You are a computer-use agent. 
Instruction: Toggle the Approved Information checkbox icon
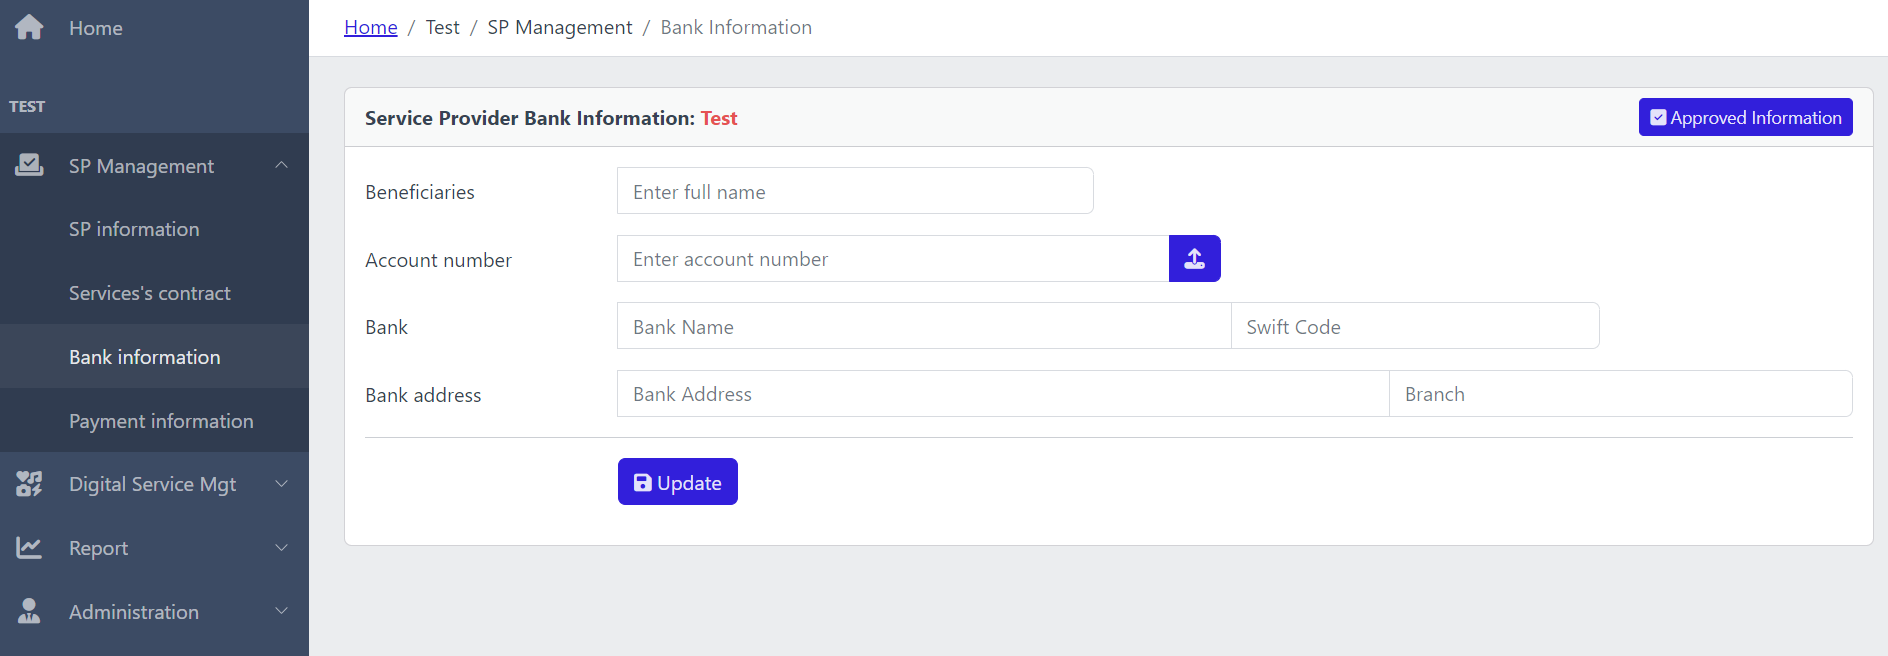coord(1658,118)
